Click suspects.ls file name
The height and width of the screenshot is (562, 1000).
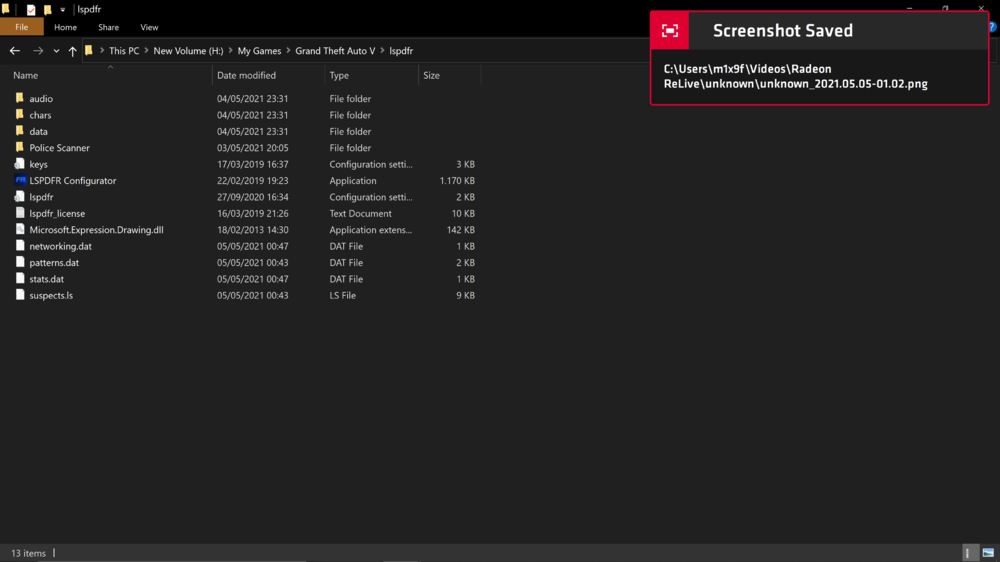click(x=51, y=295)
